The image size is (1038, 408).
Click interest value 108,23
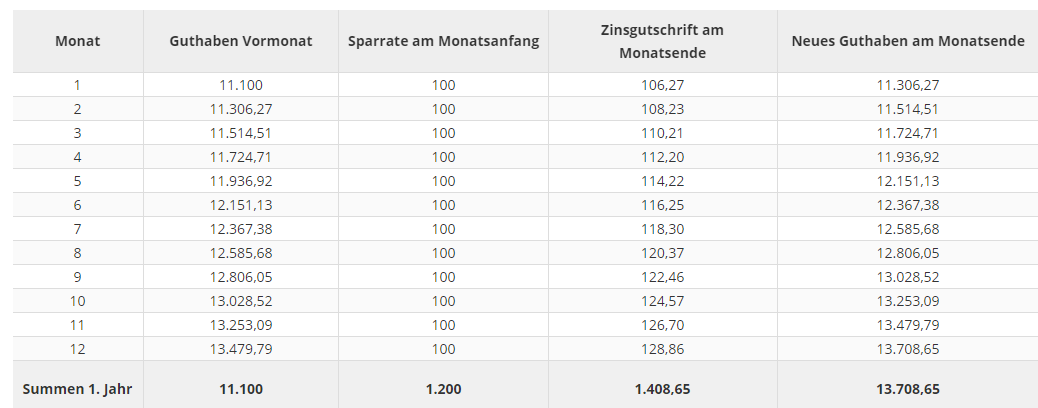tap(663, 109)
